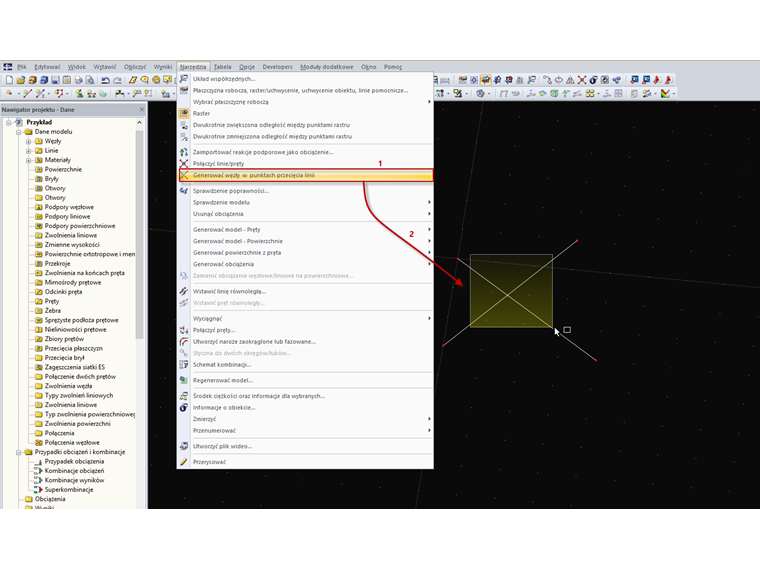Select Przekroje in the navigator tree

(58, 264)
